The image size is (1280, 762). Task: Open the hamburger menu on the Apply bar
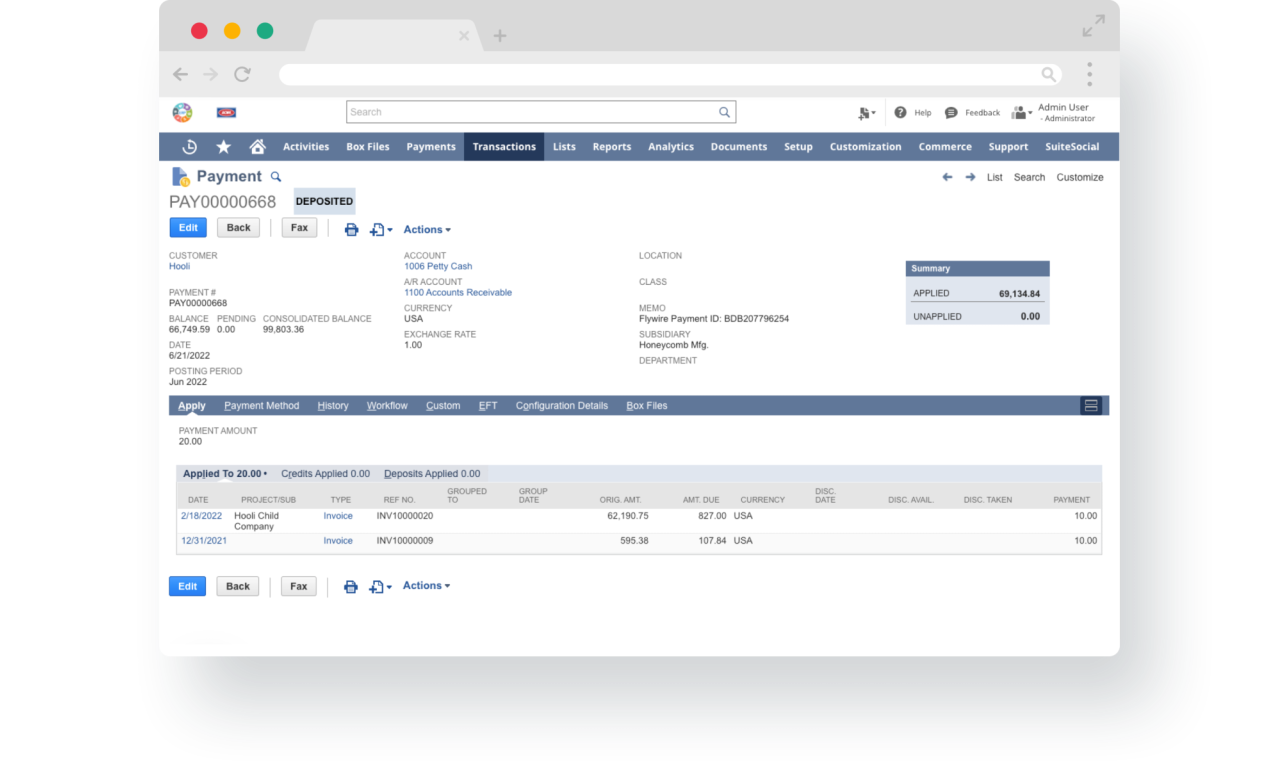[1090, 405]
